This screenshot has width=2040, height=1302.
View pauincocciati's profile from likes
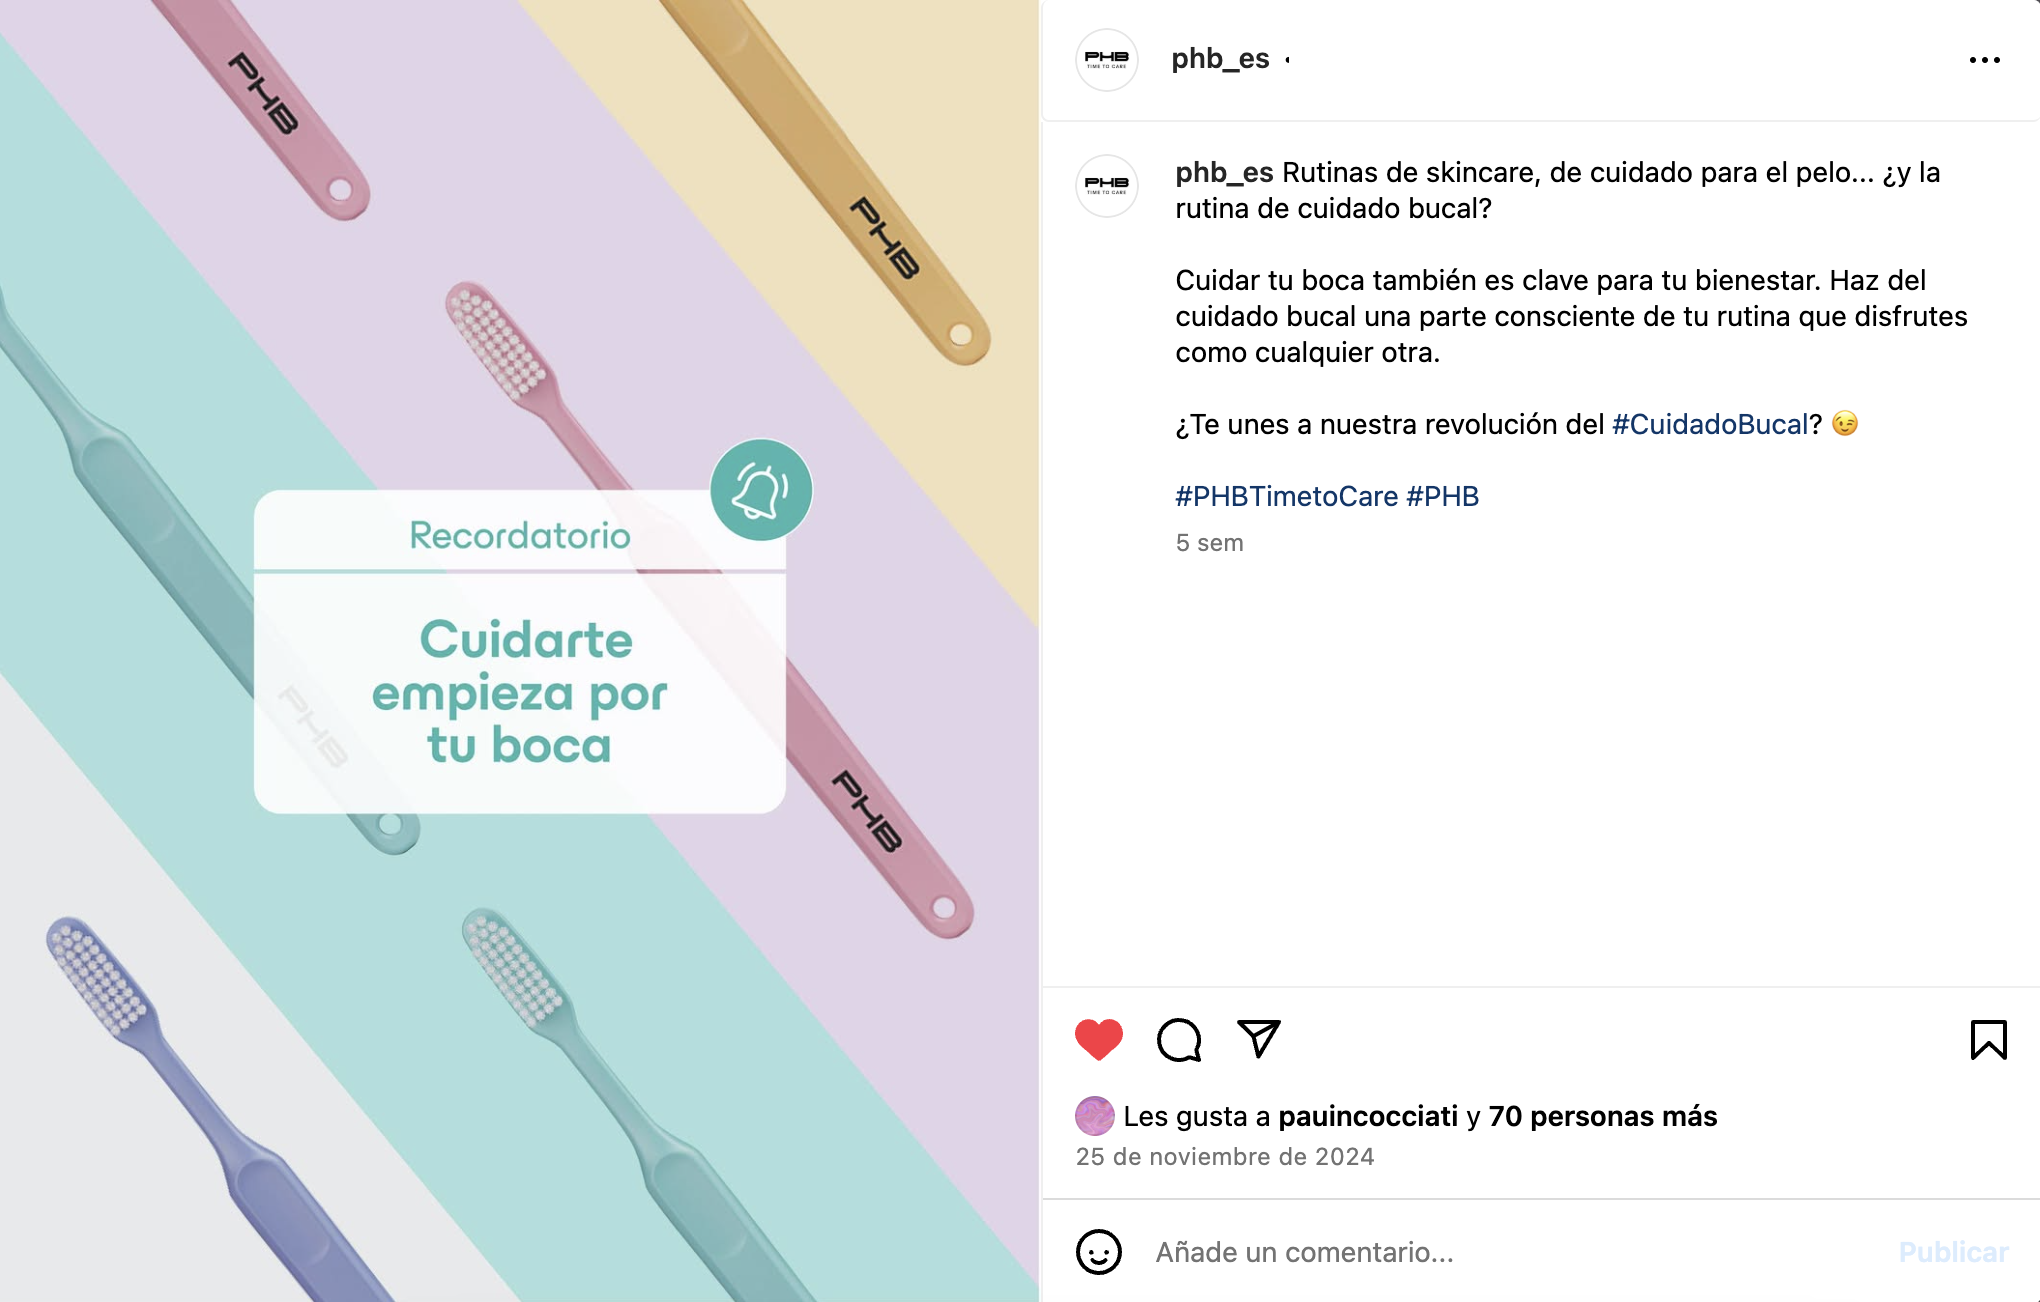tap(1368, 1116)
